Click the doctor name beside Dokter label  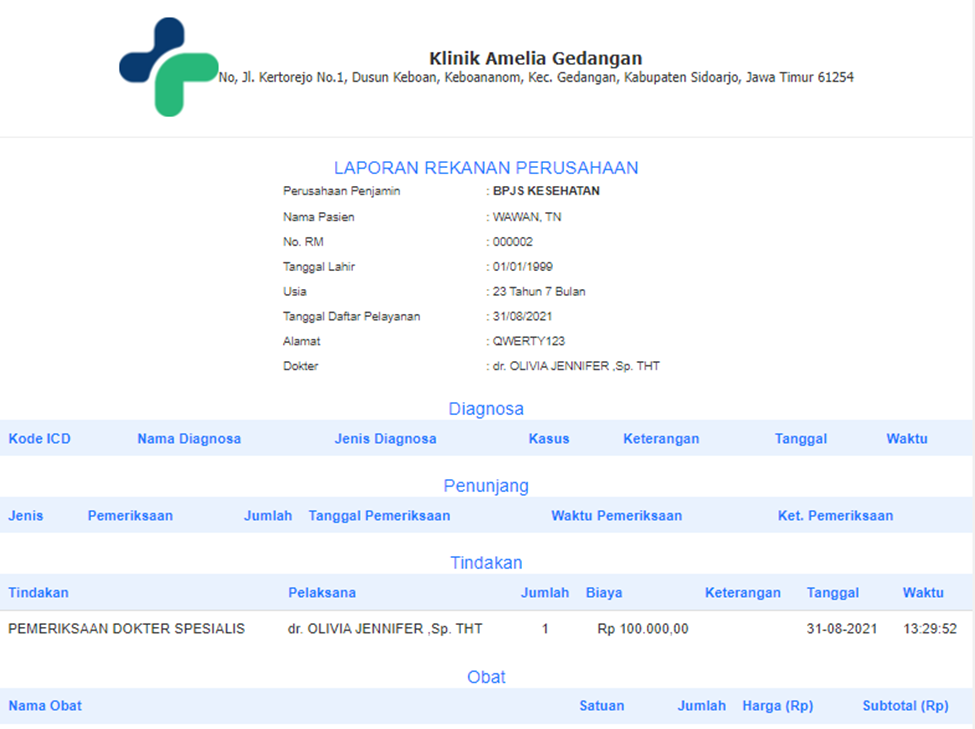click(x=576, y=366)
